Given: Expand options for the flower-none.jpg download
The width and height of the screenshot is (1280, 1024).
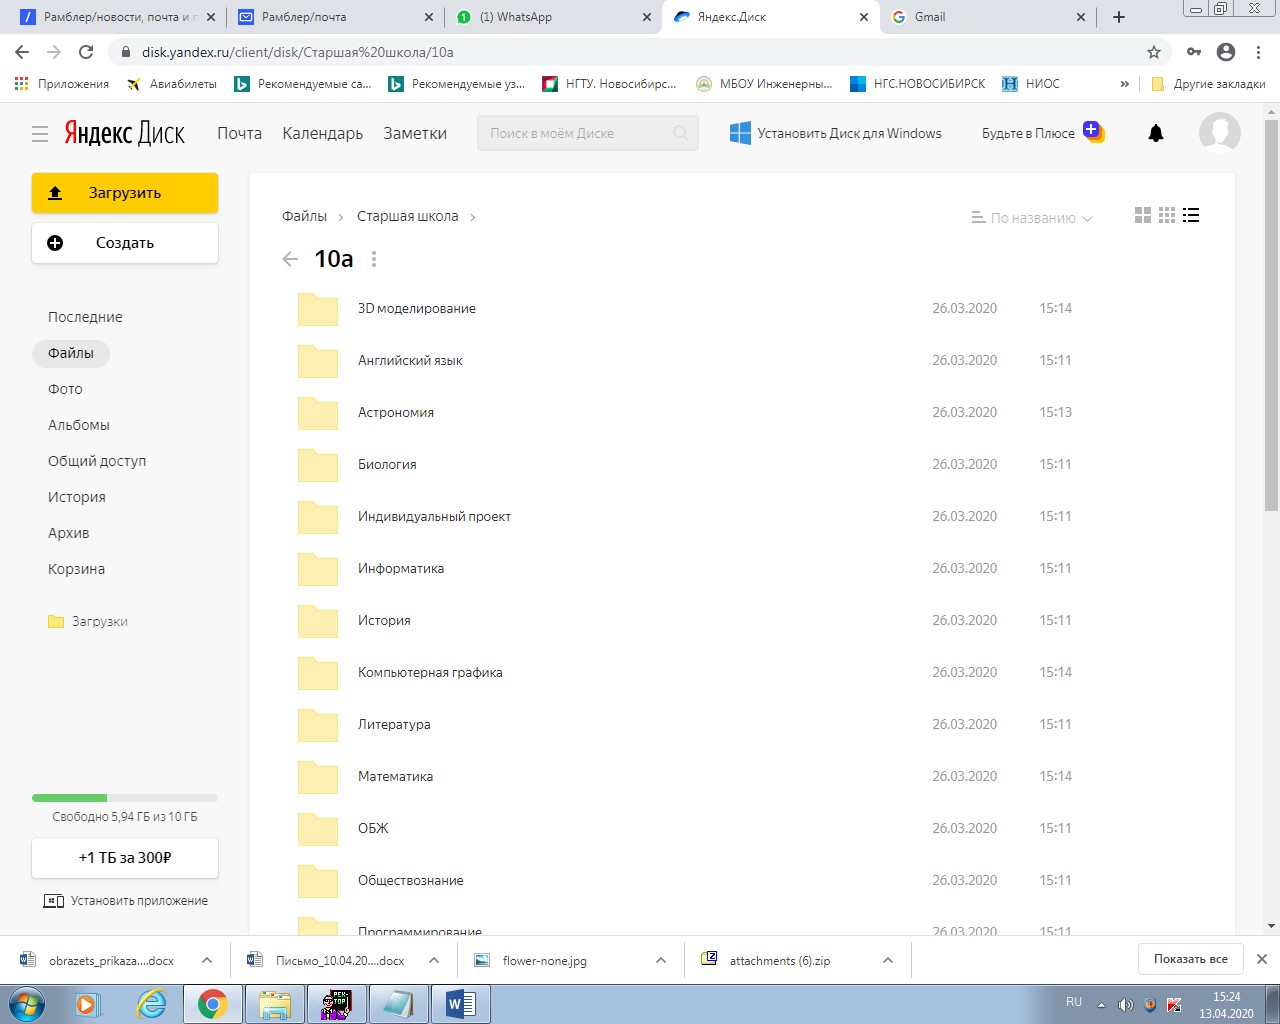Looking at the screenshot, I should [661, 960].
